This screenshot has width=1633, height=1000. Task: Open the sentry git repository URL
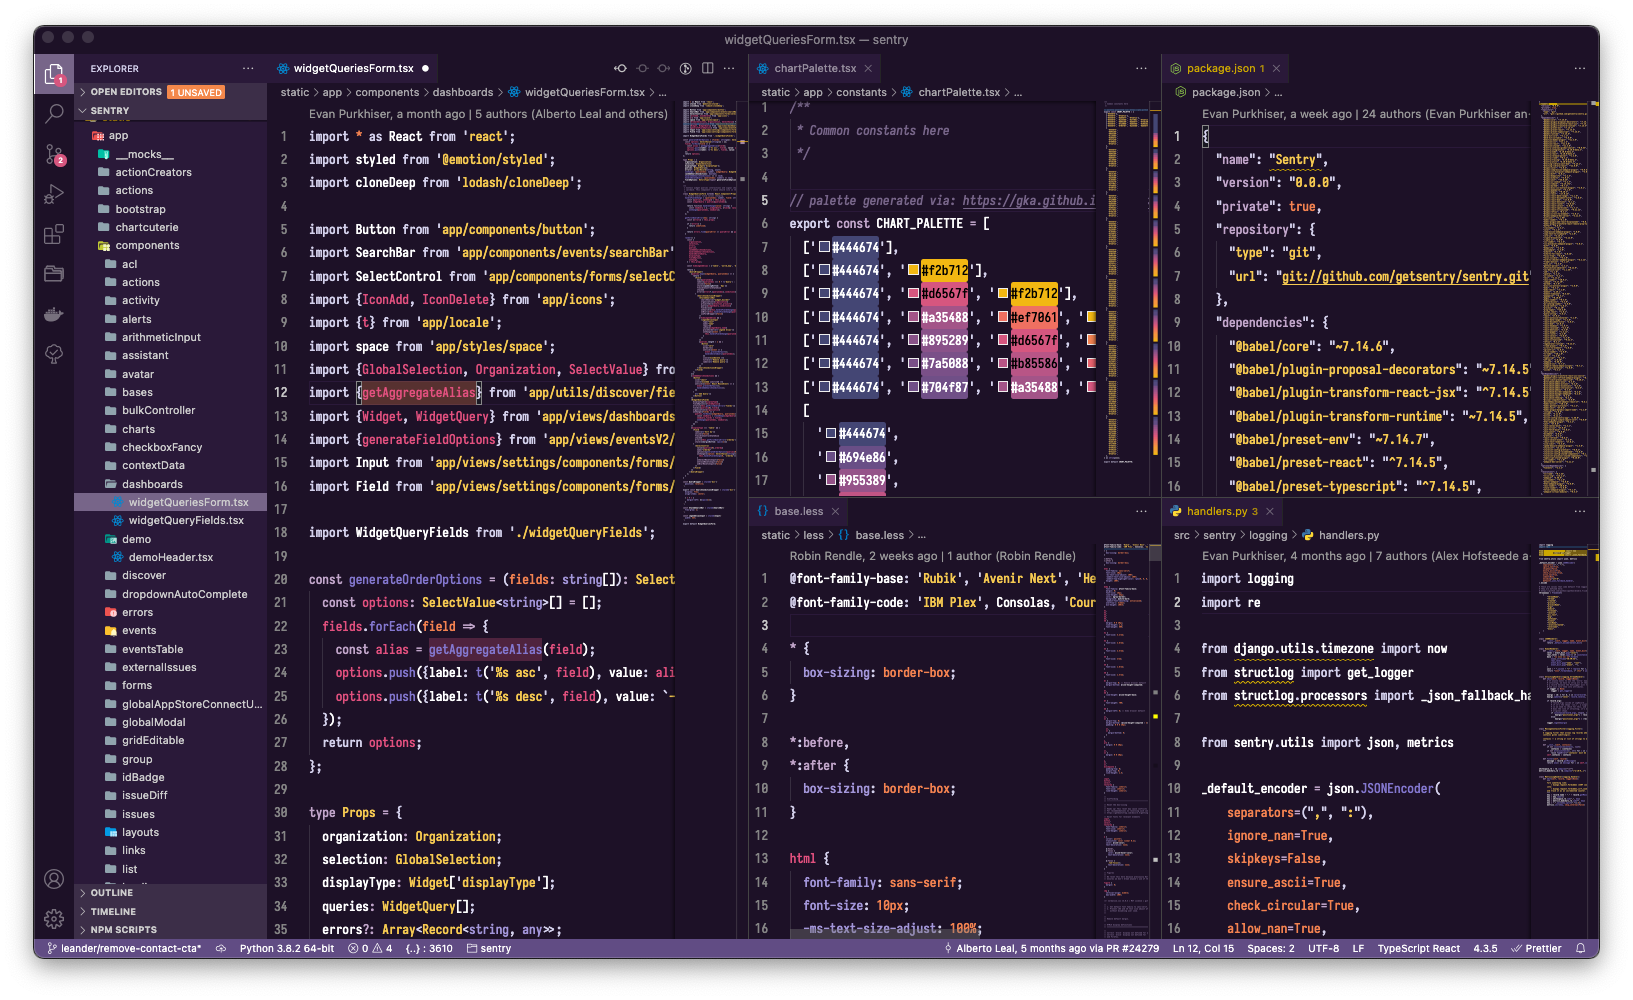1405,277
